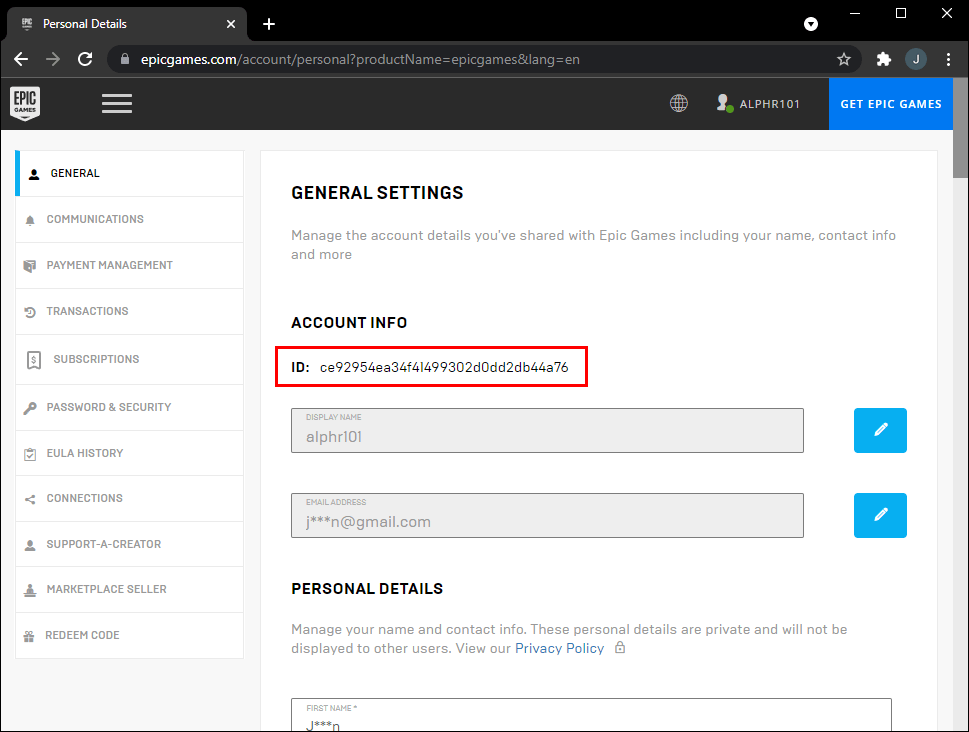Click the tab search dropdown circle
This screenshot has height=732, width=969.
point(811,24)
